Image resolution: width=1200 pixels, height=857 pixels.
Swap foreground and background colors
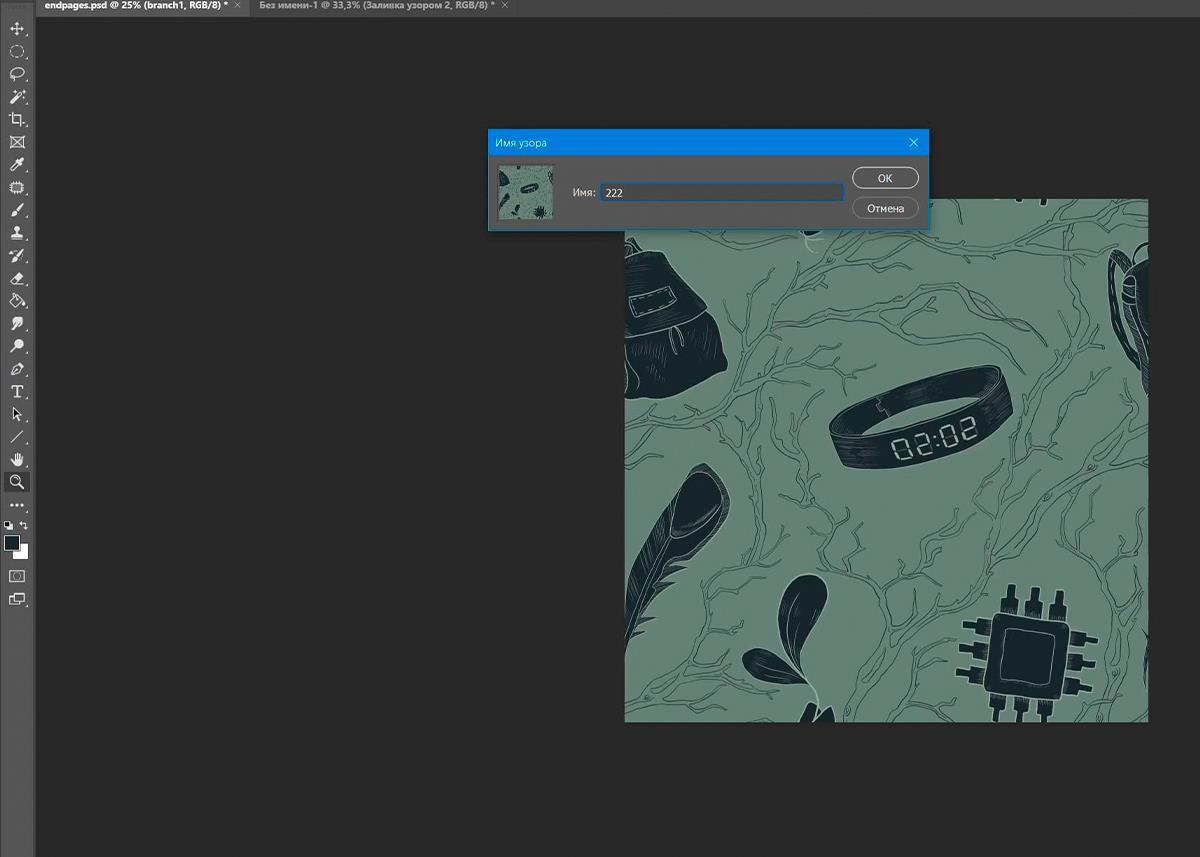[24, 525]
